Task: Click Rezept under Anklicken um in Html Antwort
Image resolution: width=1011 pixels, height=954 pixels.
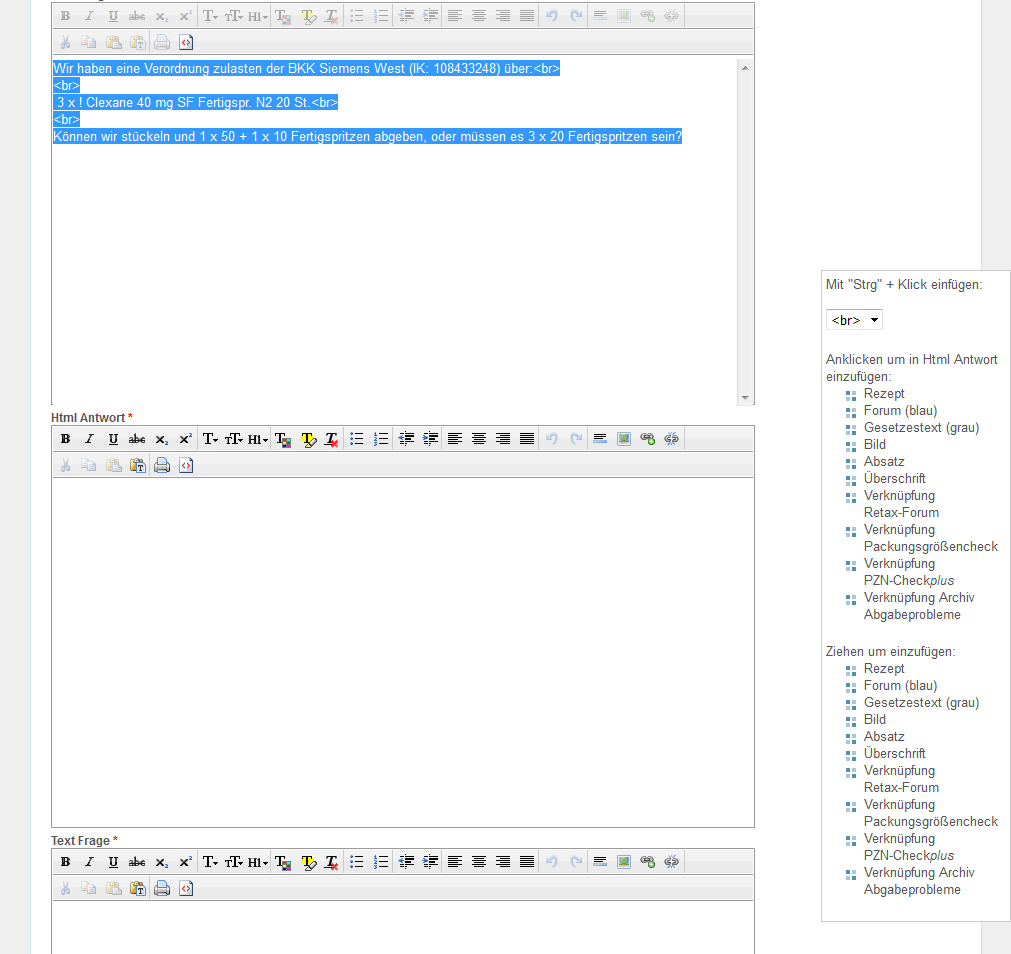Action: [x=884, y=394]
